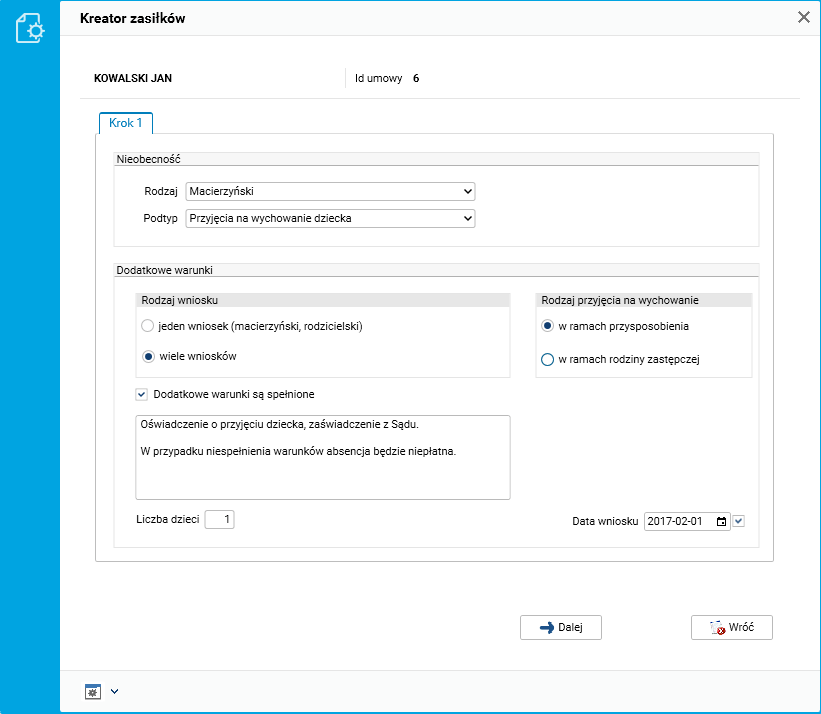This screenshot has height=714, width=821.
Task: Choose 'w ramach rodziny zastępczej' option
Action: click(547, 360)
